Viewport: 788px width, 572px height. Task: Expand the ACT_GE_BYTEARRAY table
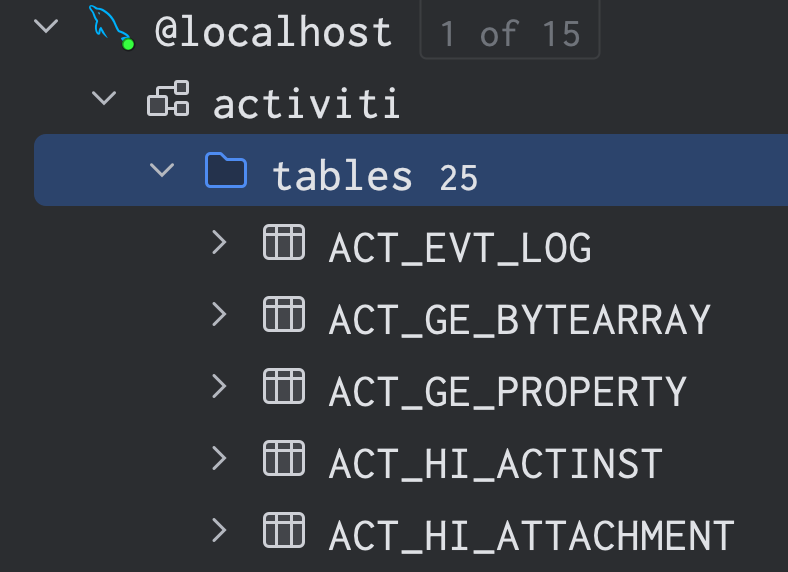pos(219,314)
